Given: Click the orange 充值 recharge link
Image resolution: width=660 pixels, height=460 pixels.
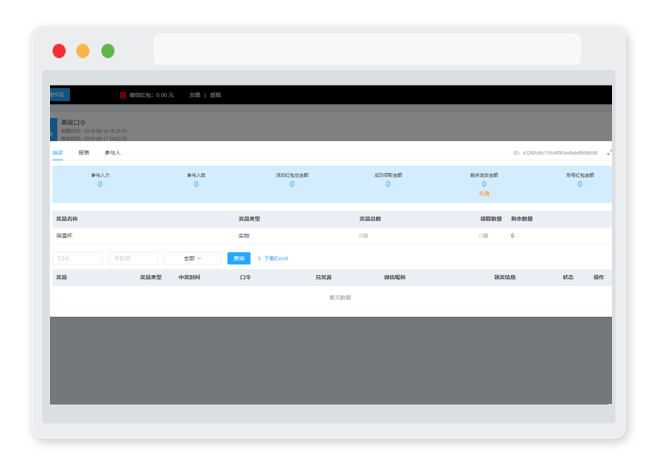Looking at the screenshot, I should [x=484, y=194].
